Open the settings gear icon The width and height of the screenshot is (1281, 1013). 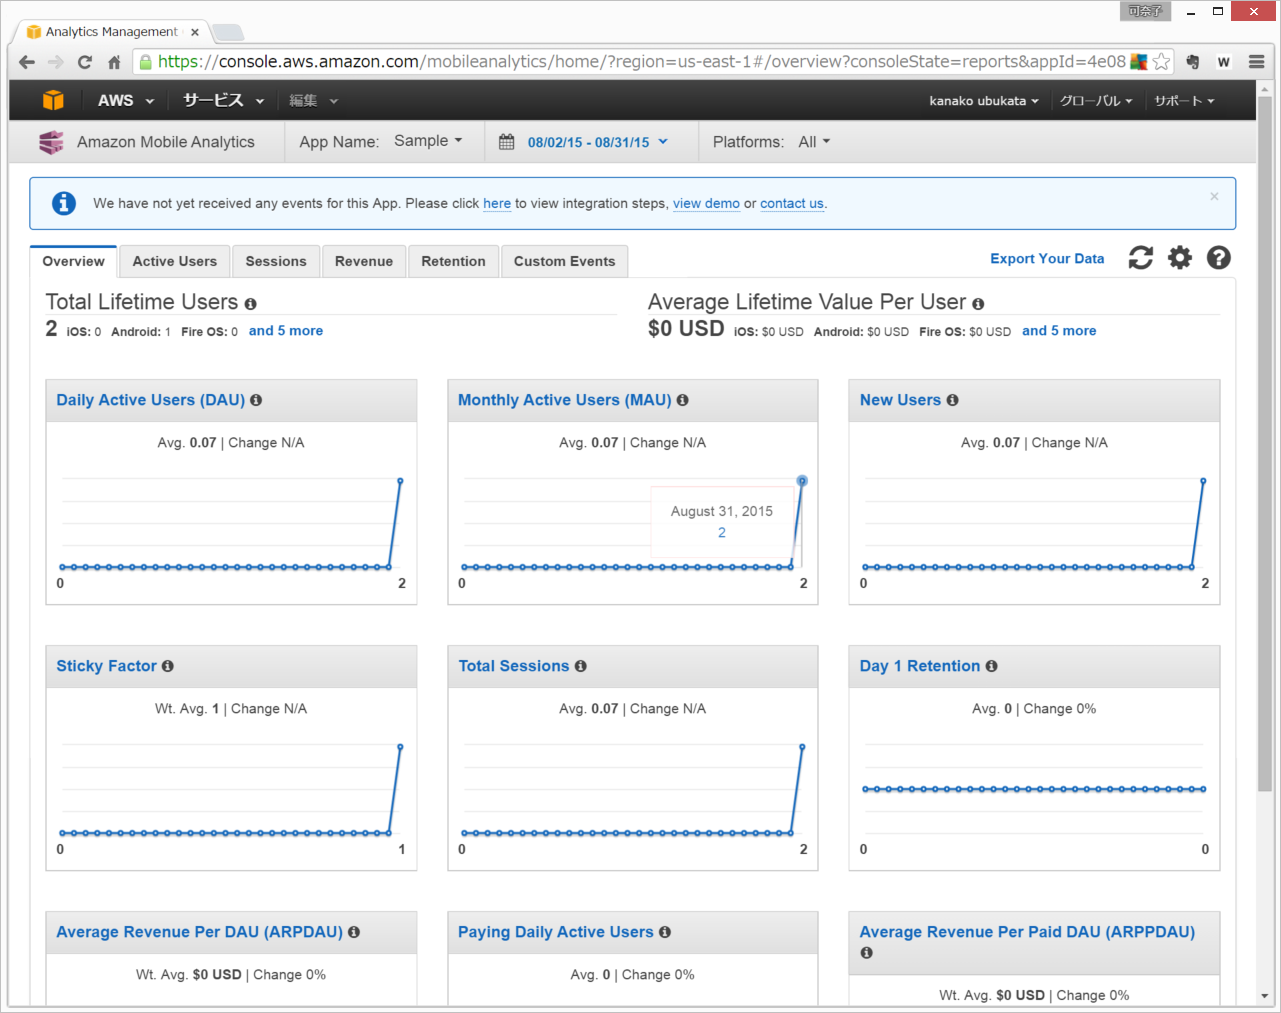[1180, 258]
